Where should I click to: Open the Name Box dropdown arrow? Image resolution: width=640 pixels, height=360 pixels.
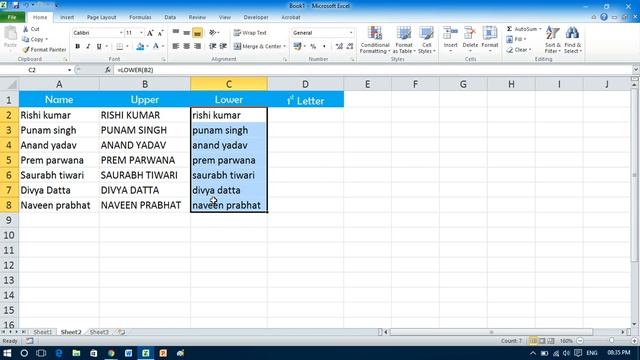pyautogui.click(x=69, y=70)
